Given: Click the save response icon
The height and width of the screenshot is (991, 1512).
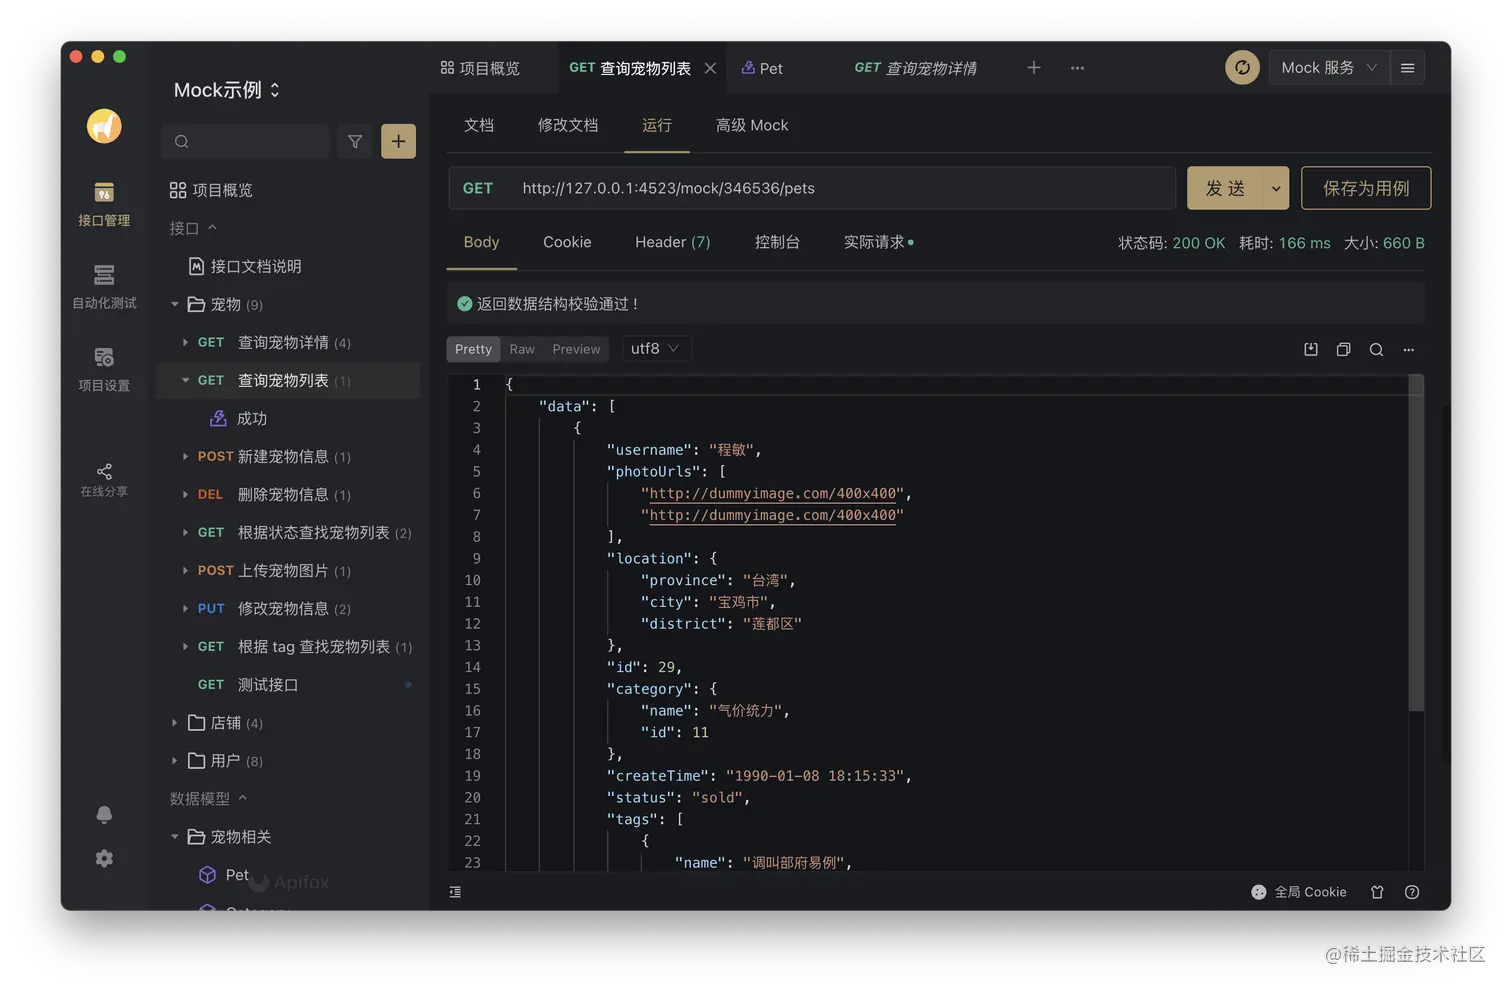Looking at the screenshot, I should click(1311, 349).
